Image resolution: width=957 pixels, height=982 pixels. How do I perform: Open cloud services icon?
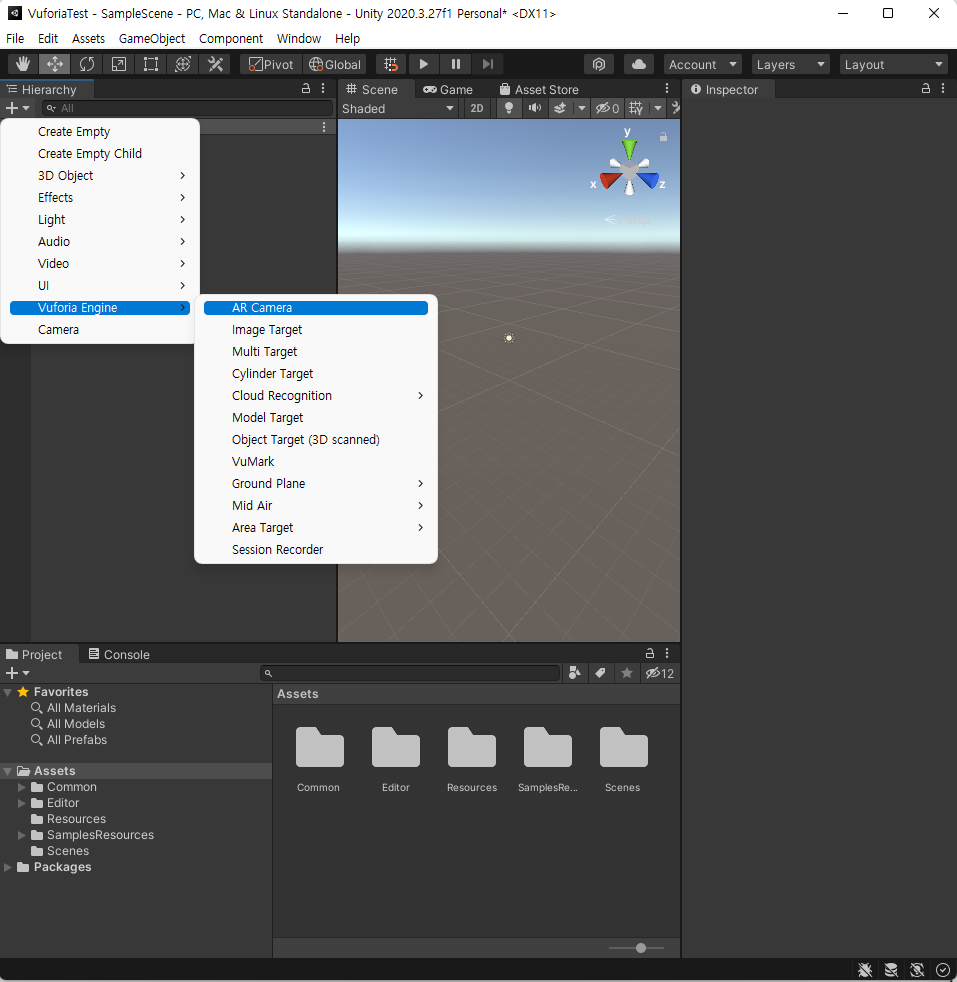tap(638, 64)
